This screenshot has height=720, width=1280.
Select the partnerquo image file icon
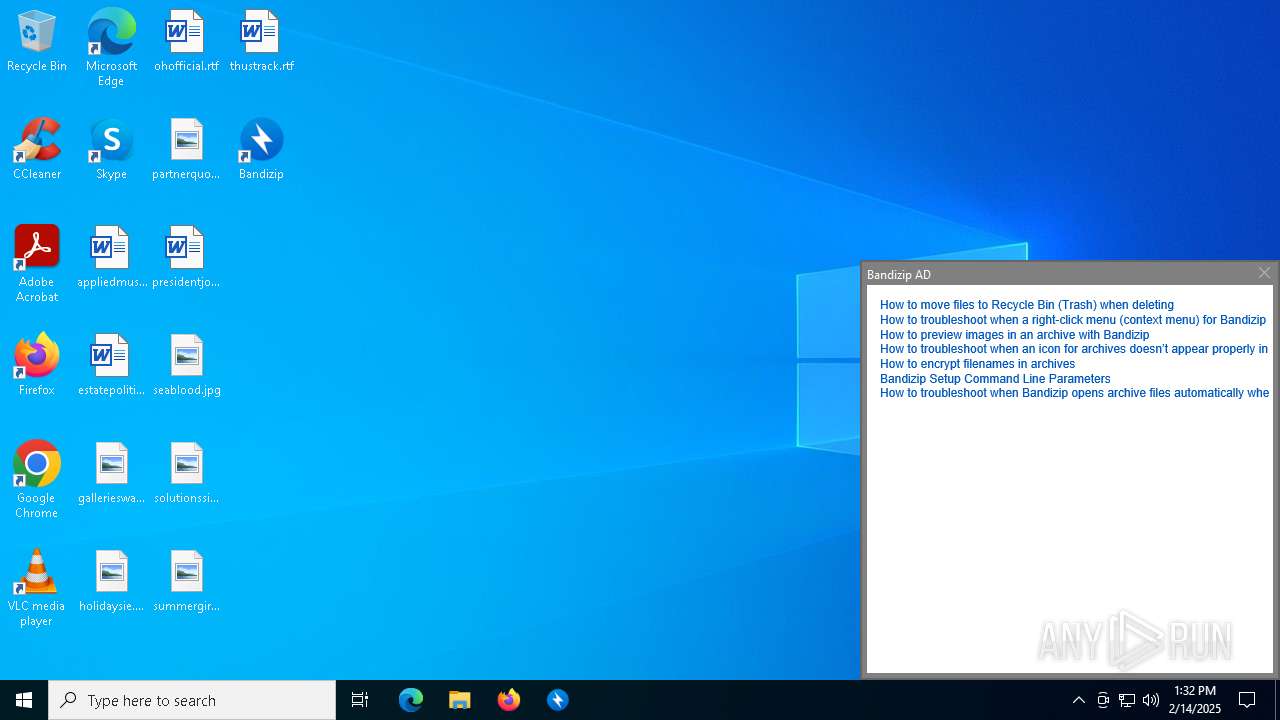(186, 150)
